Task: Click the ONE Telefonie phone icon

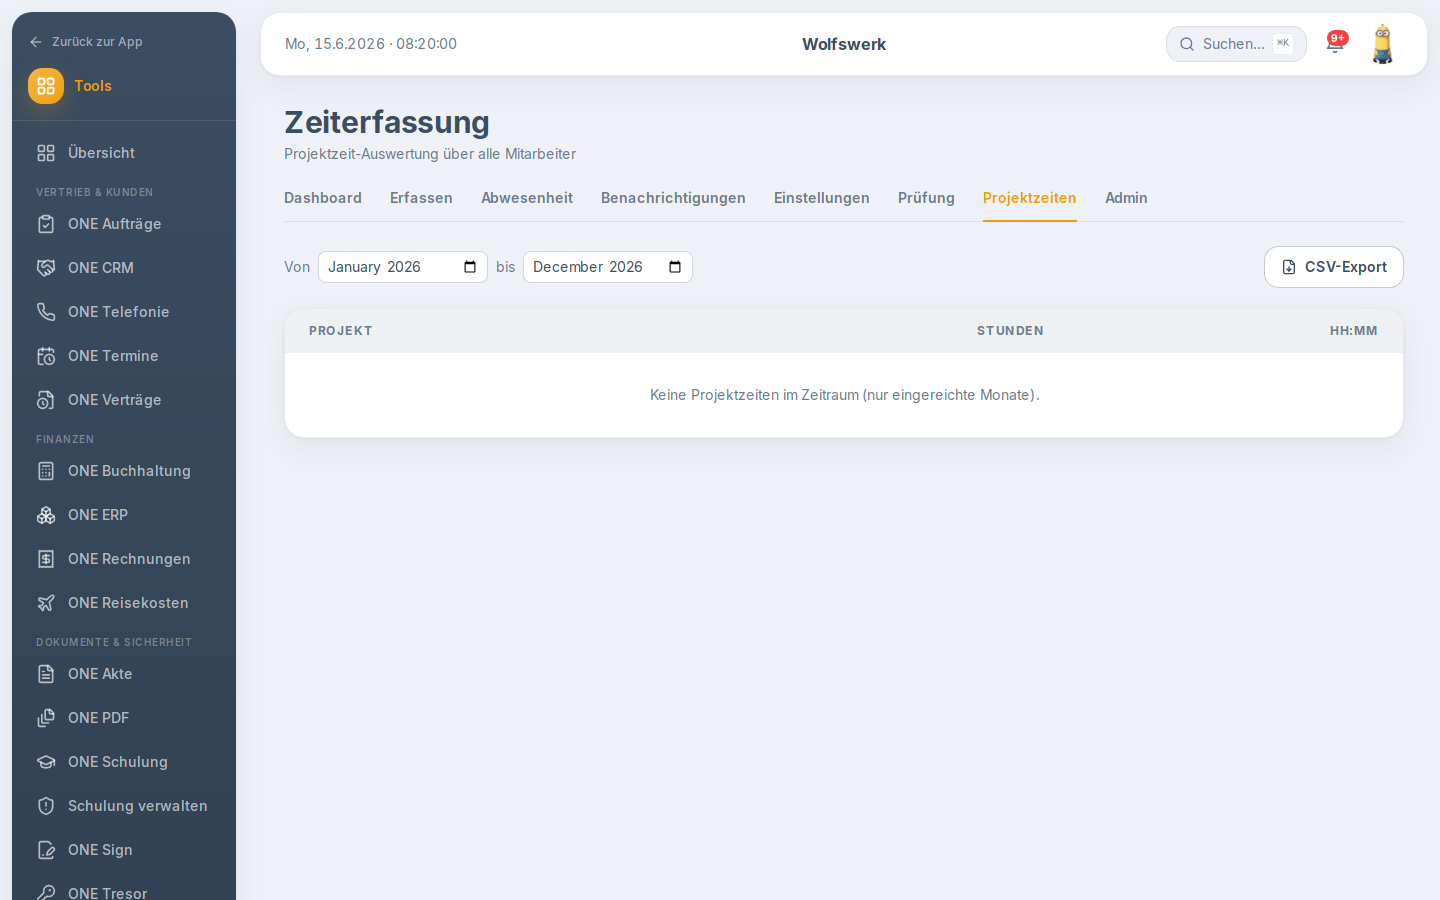Action: point(46,312)
